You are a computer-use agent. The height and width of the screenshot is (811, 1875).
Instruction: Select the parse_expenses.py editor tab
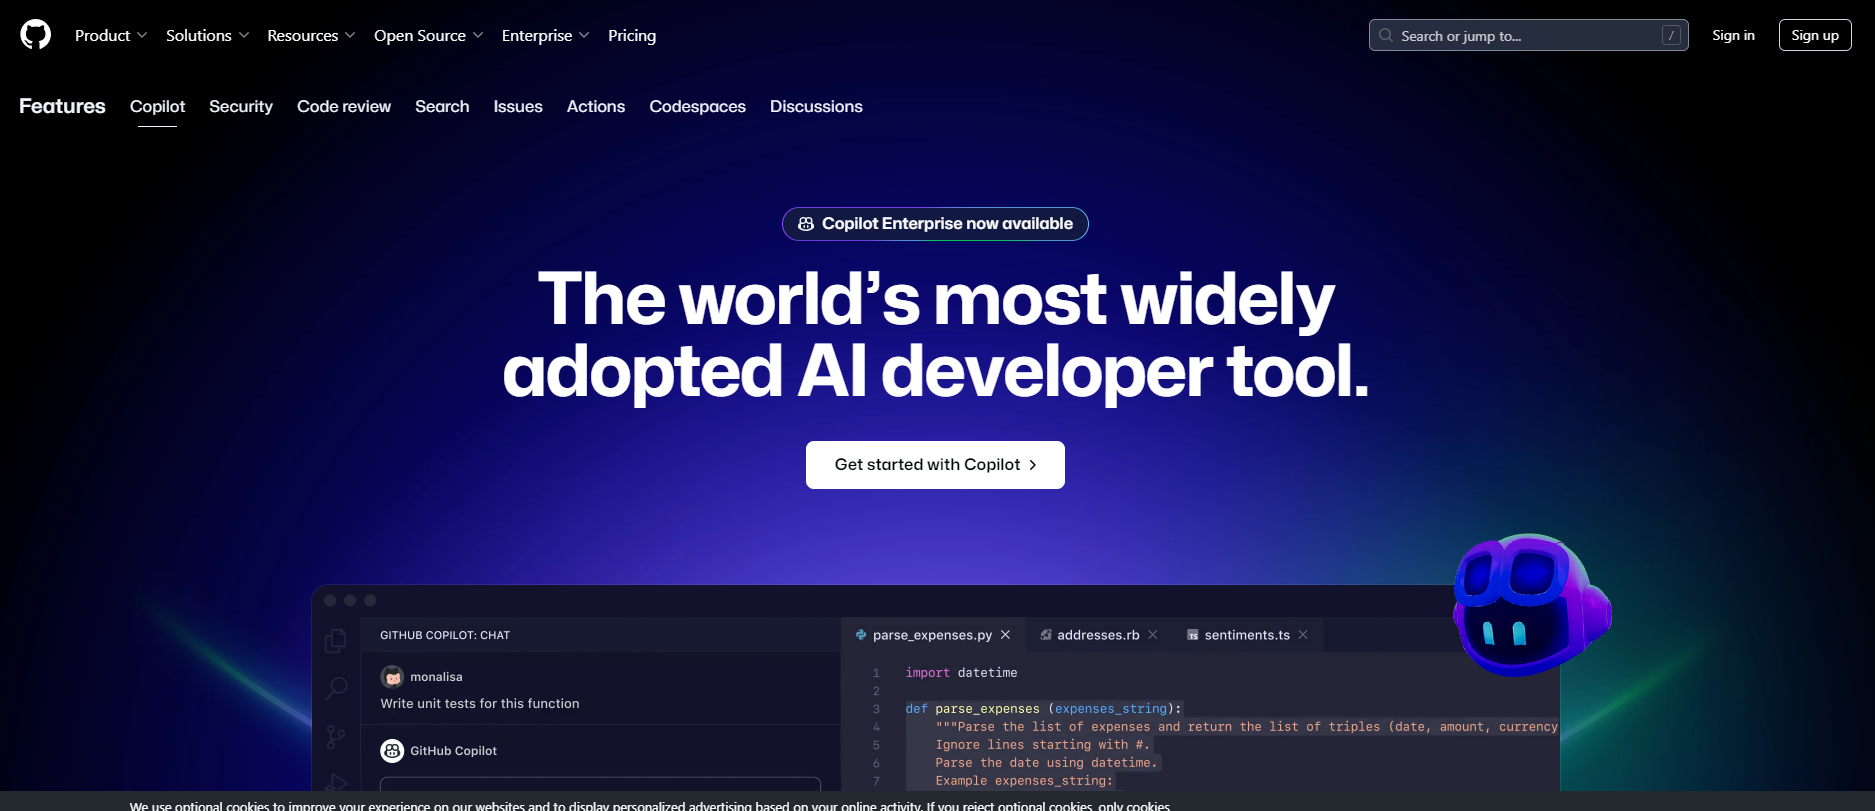pos(932,635)
